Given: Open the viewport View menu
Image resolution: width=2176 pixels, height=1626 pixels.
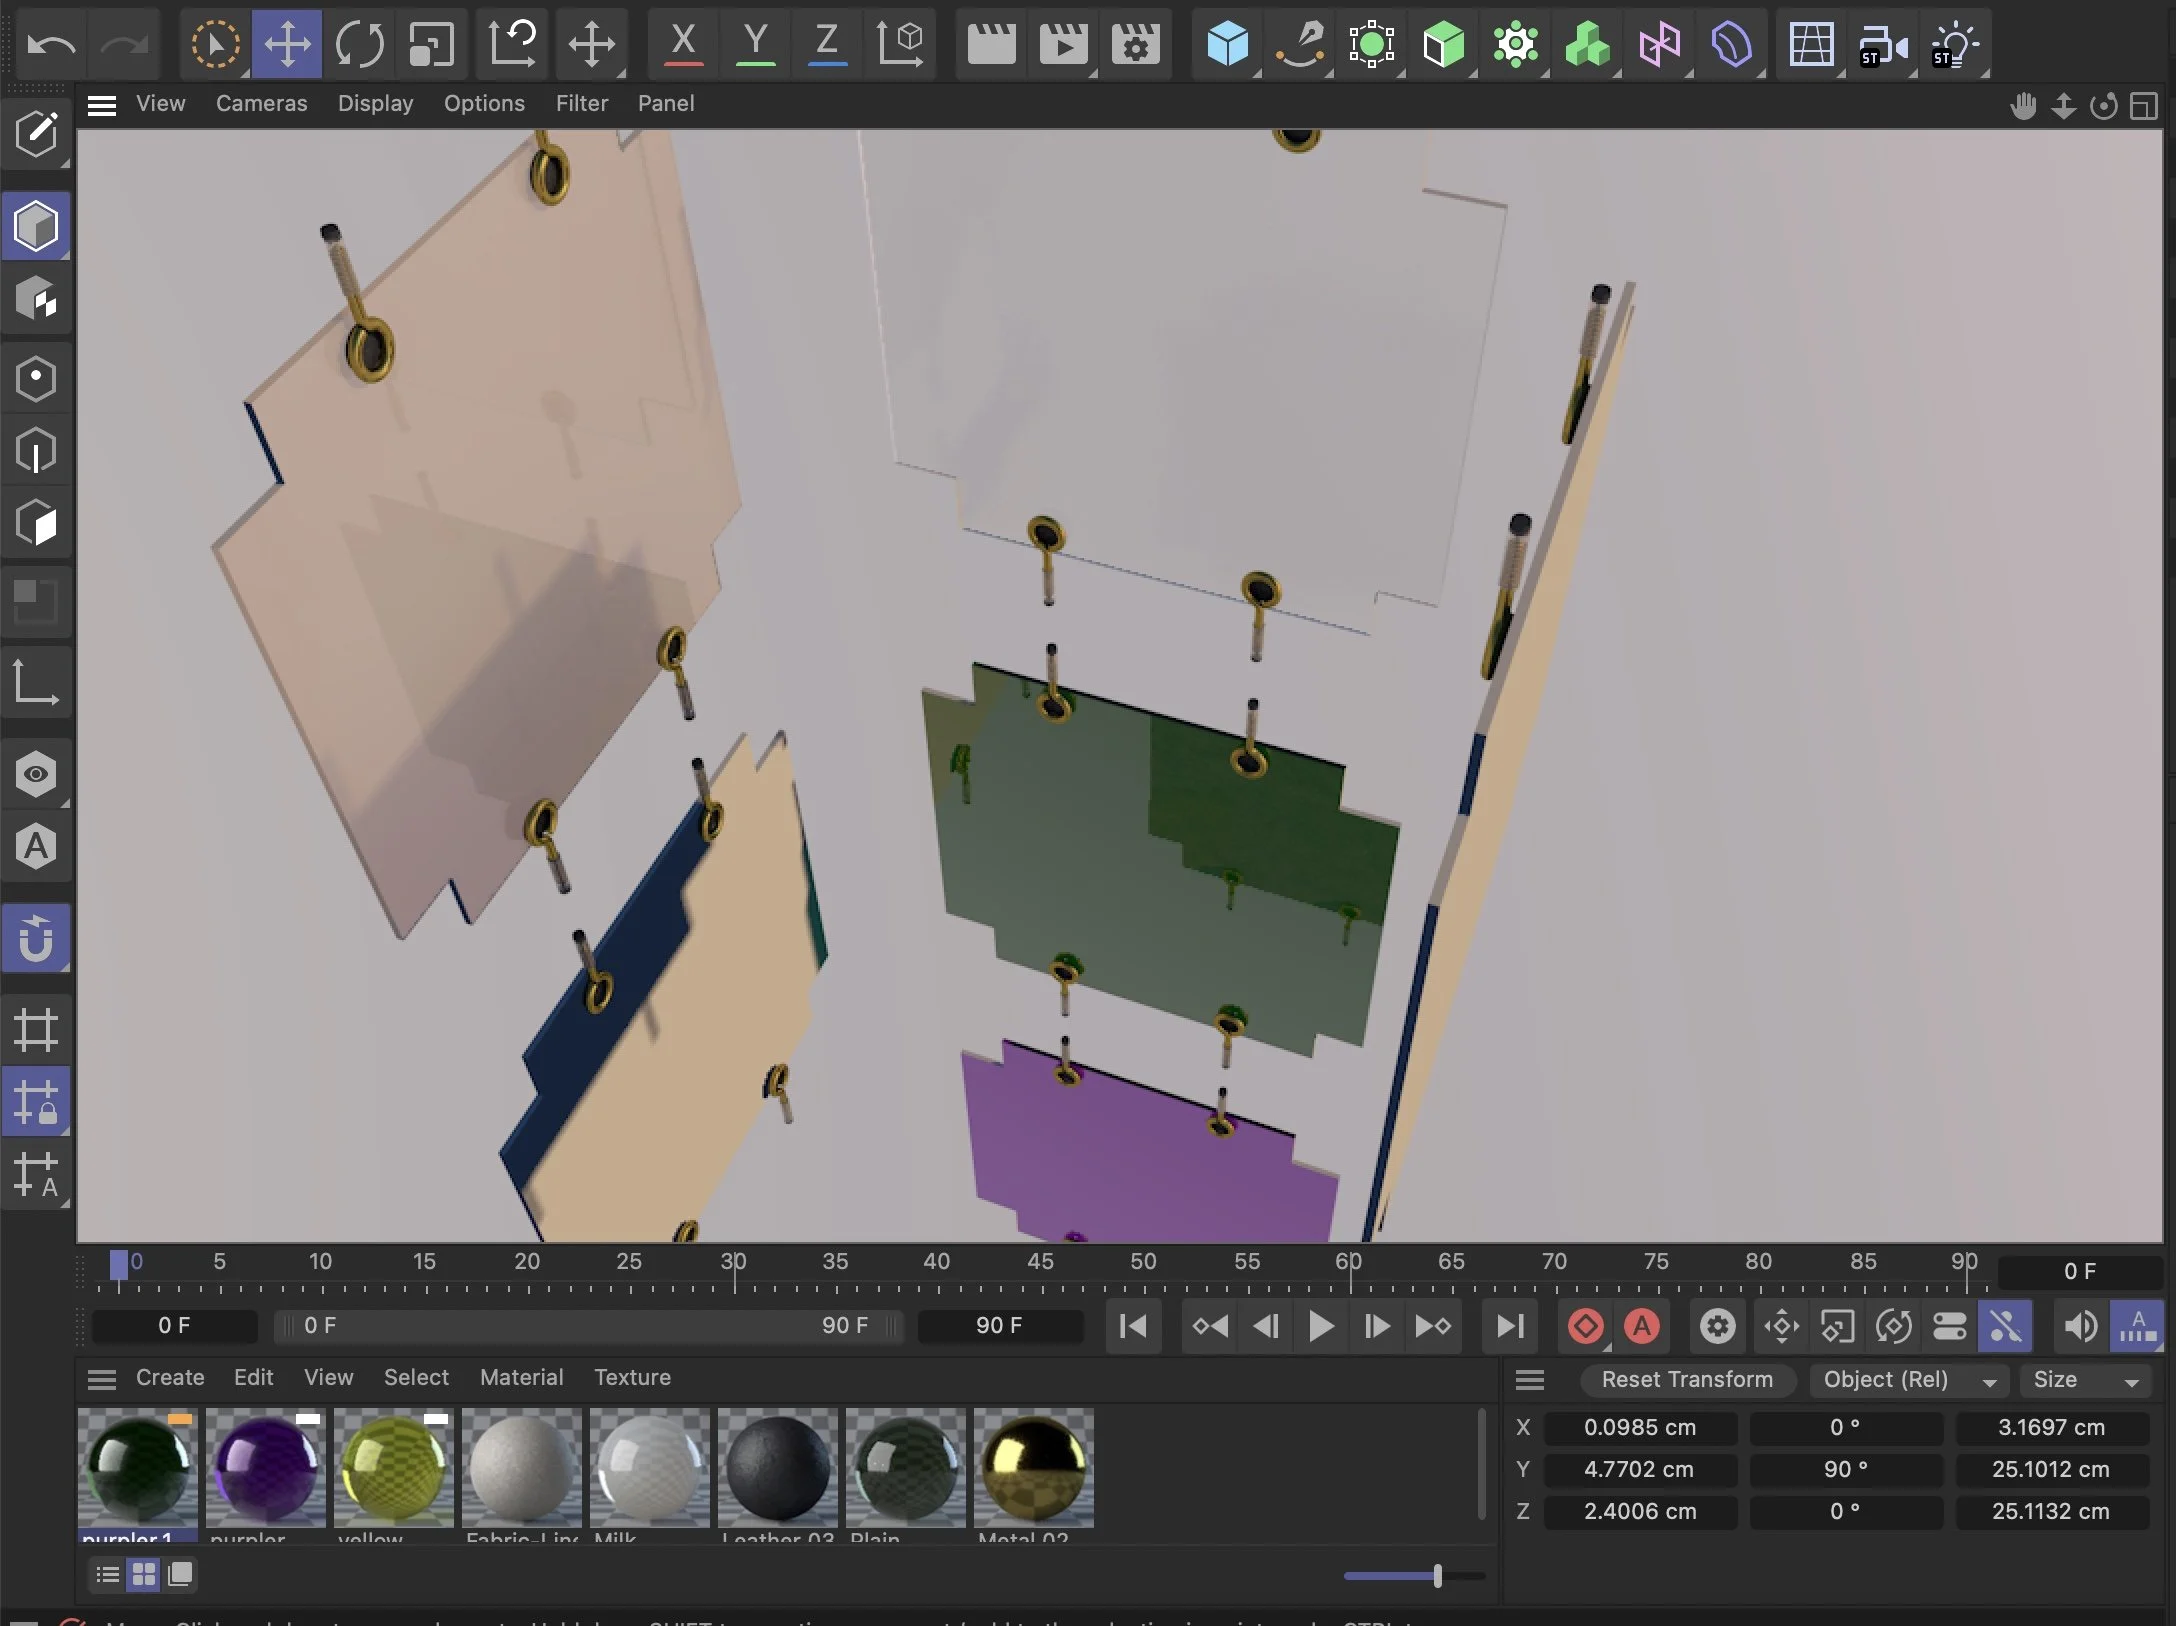Looking at the screenshot, I should point(160,103).
